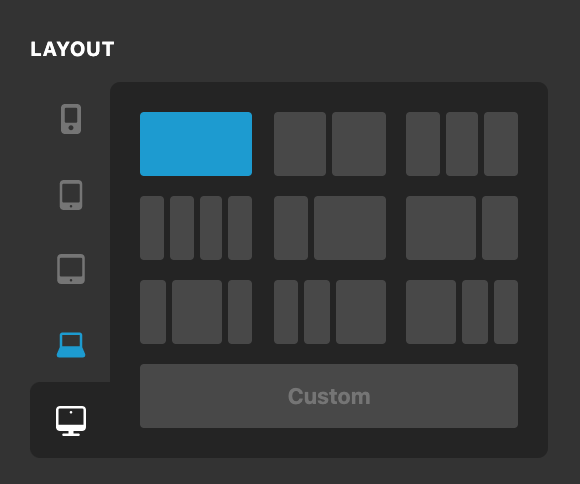Choose the wide-left narrow-right two-column layout
580x484 pixels.
[462, 228]
